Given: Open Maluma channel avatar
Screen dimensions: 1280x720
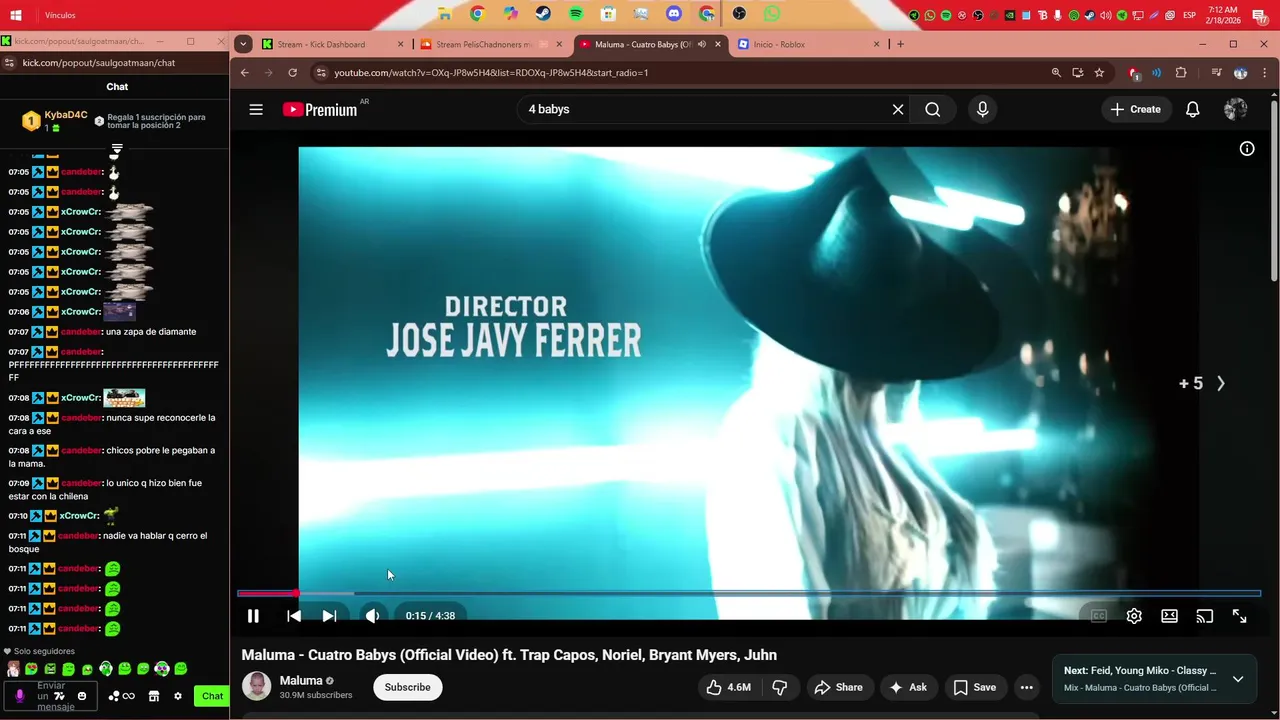Looking at the screenshot, I should tap(257, 687).
